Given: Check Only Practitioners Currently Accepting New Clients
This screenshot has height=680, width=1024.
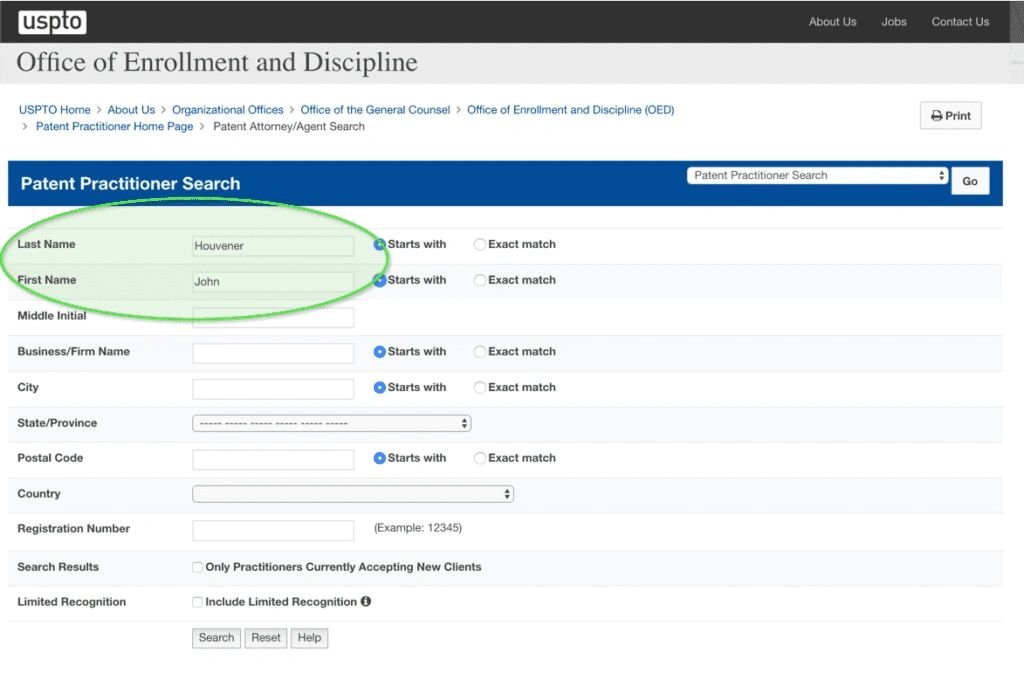Looking at the screenshot, I should (x=197, y=567).
